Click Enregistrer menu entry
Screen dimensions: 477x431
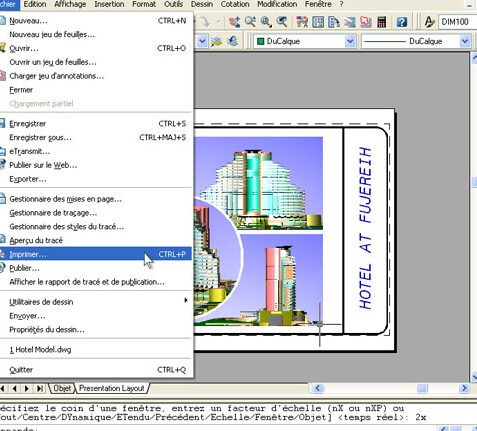(96, 124)
